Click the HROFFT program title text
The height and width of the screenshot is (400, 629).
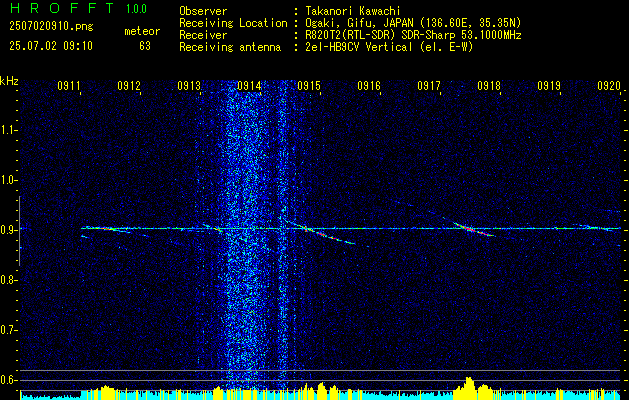[62, 8]
